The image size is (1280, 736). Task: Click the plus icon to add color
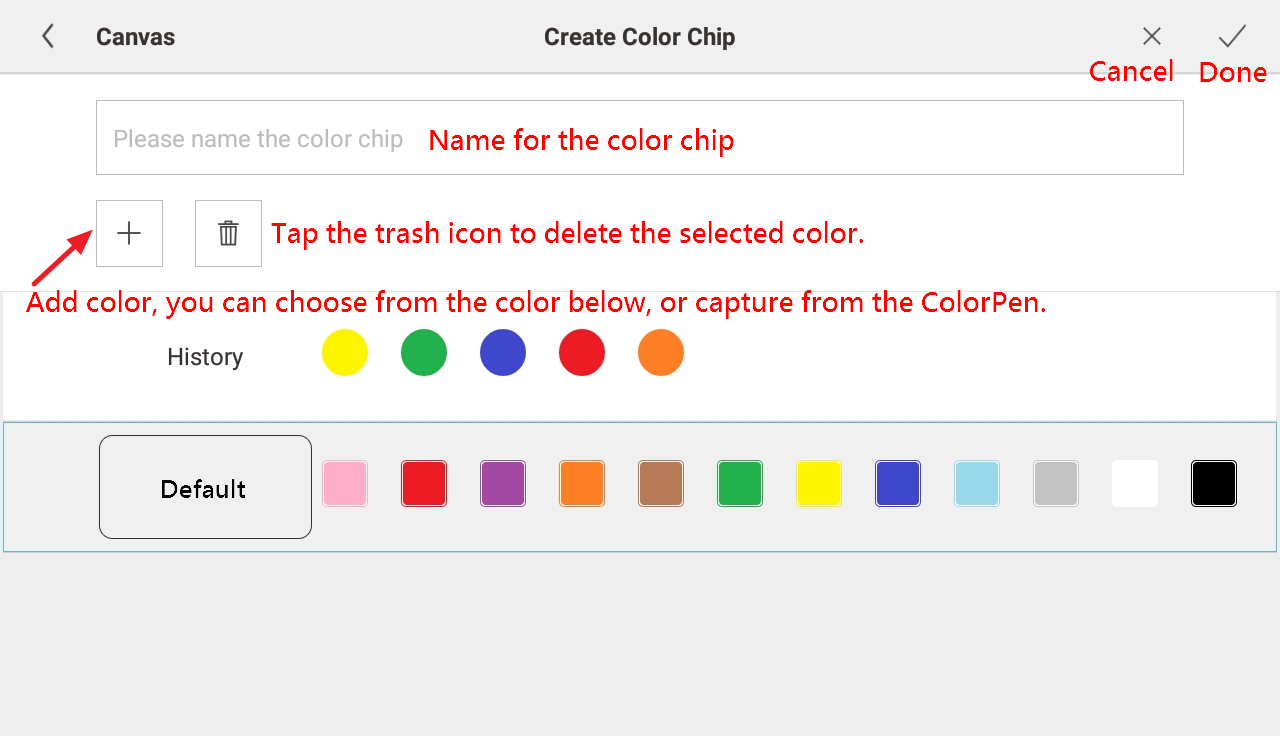click(x=129, y=234)
